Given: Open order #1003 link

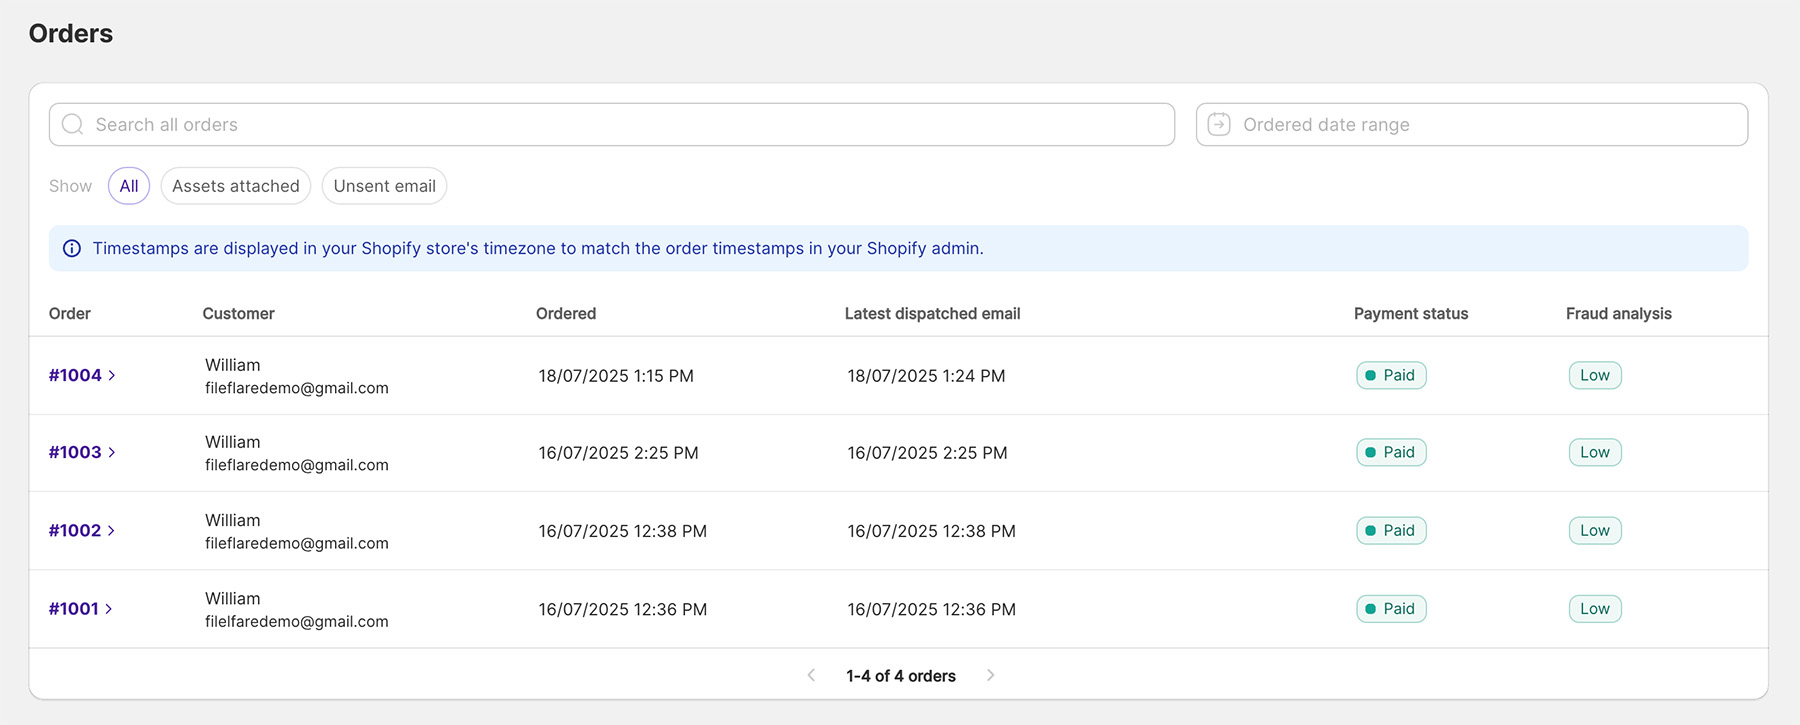Looking at the screenshot, I should (75, 453).
